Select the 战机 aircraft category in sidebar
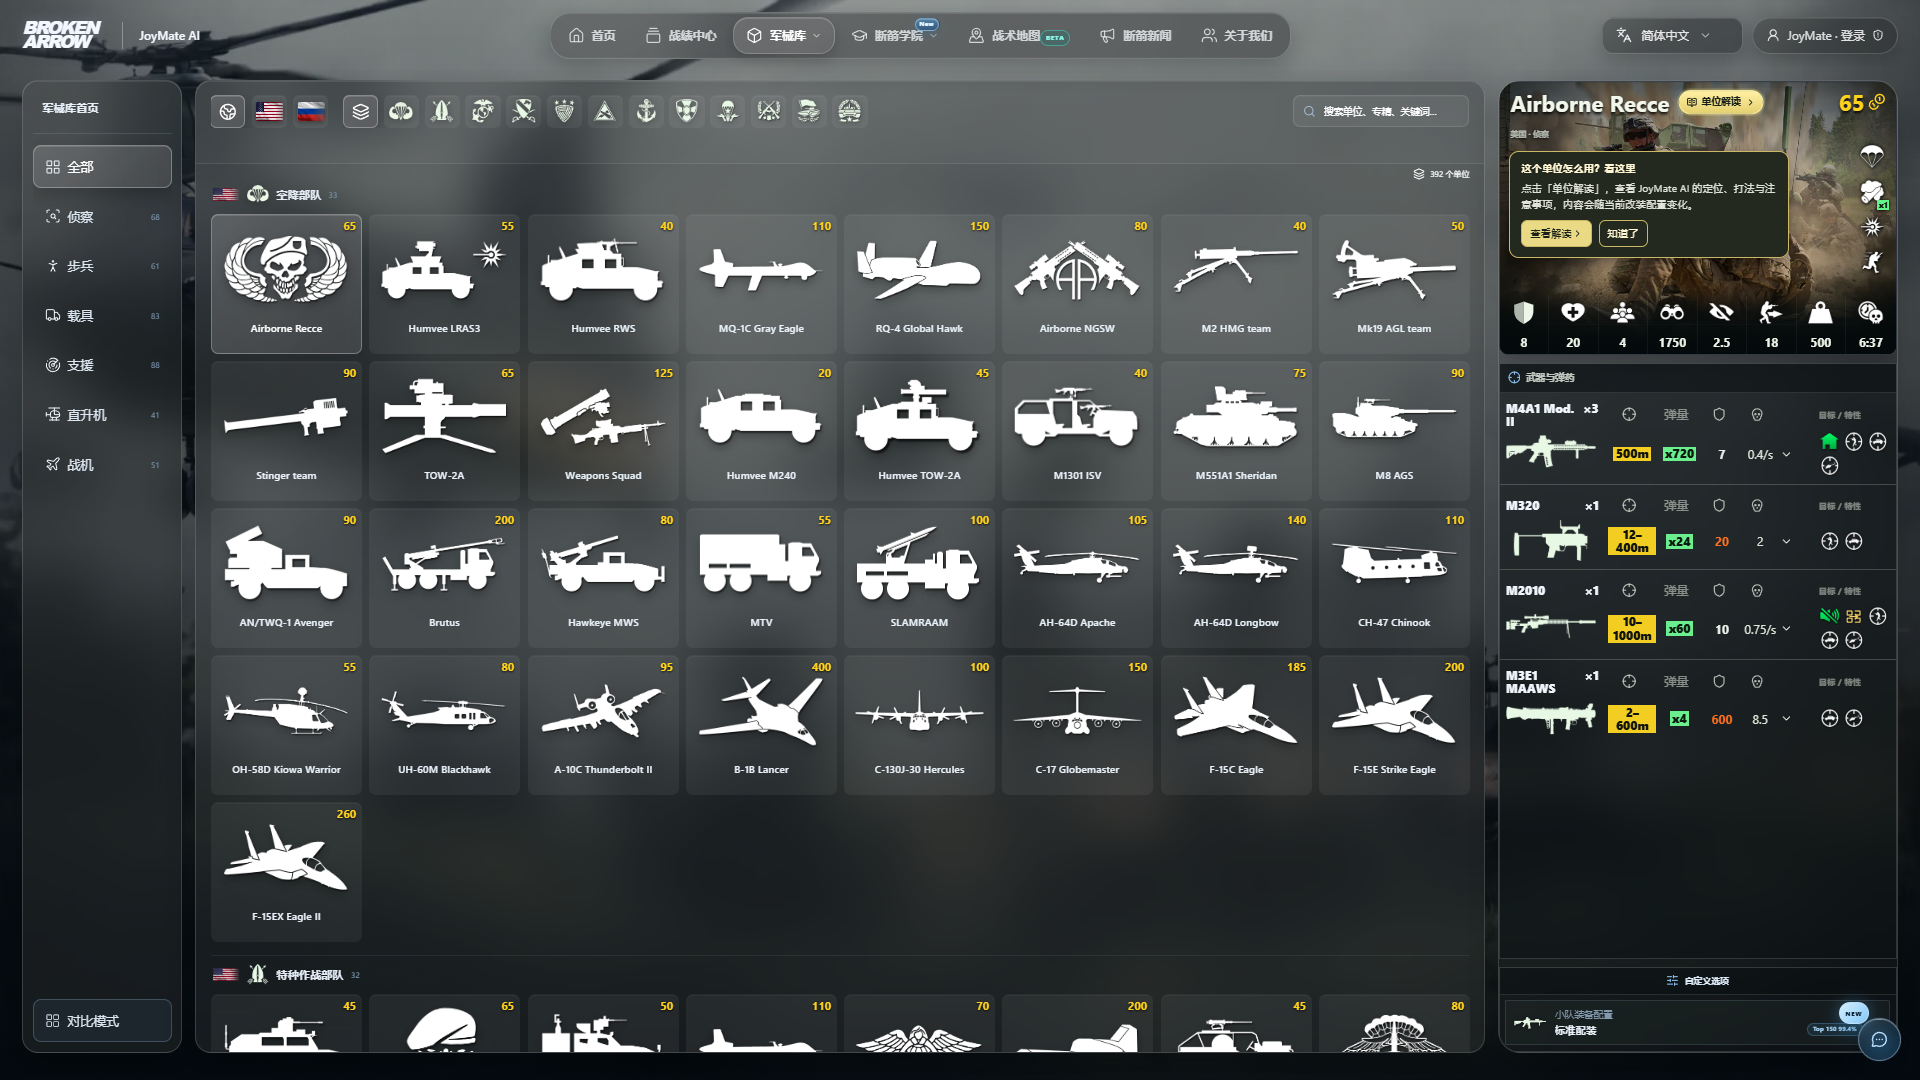Screen dimensions: 1920x1080 tap(102, 465)
